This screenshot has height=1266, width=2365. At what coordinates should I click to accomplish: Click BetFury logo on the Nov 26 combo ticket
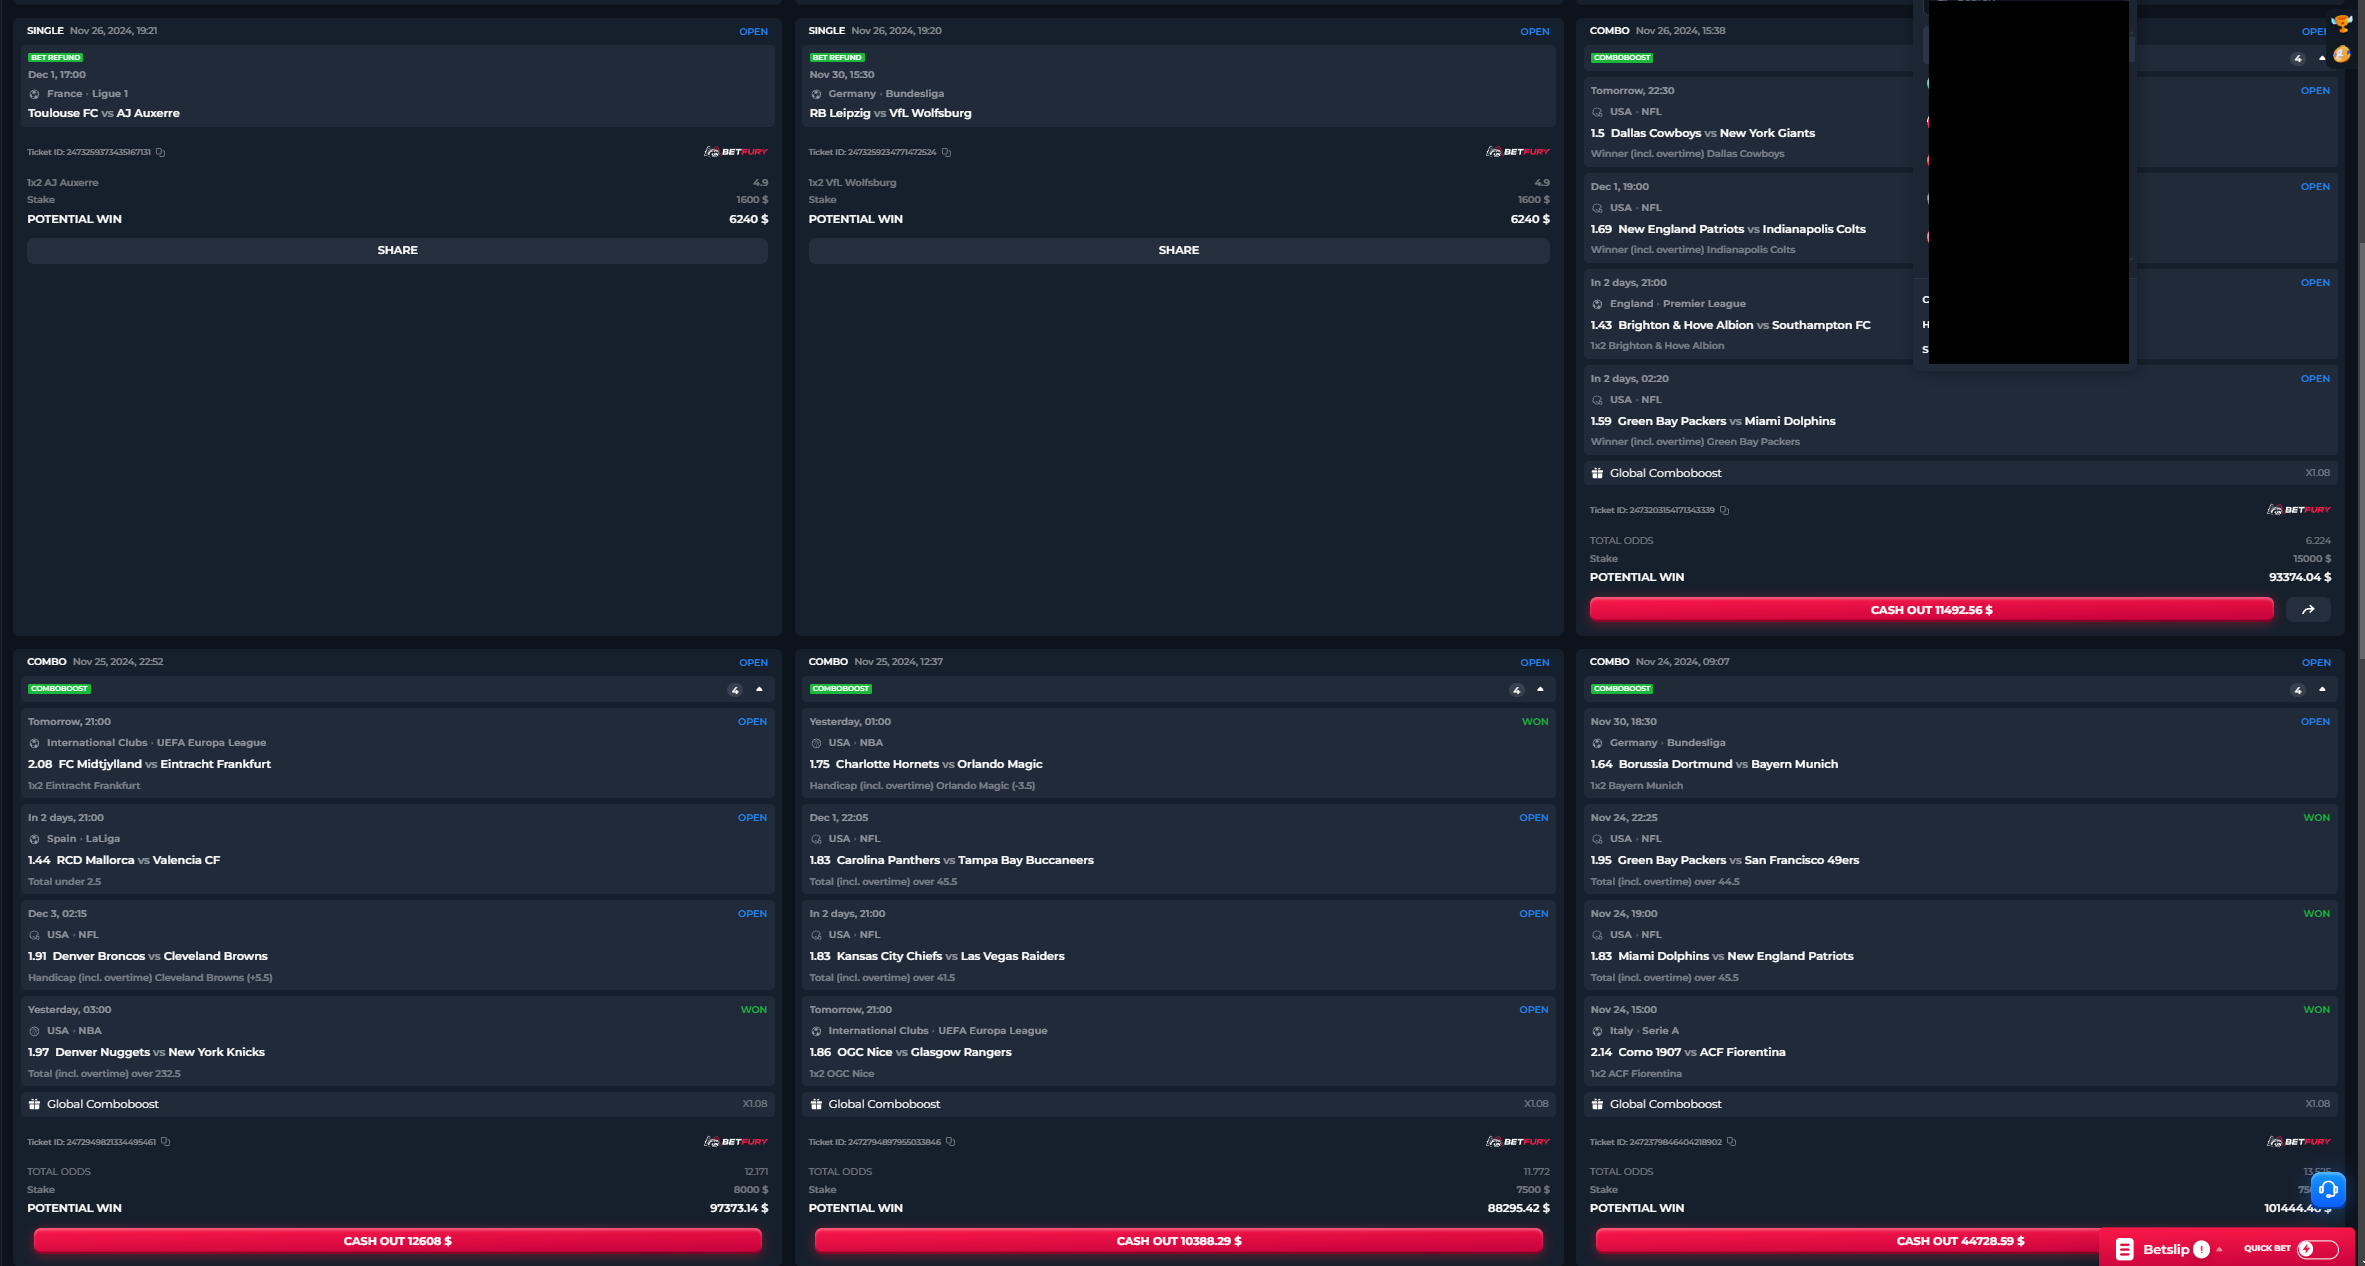coord(2298,510)
